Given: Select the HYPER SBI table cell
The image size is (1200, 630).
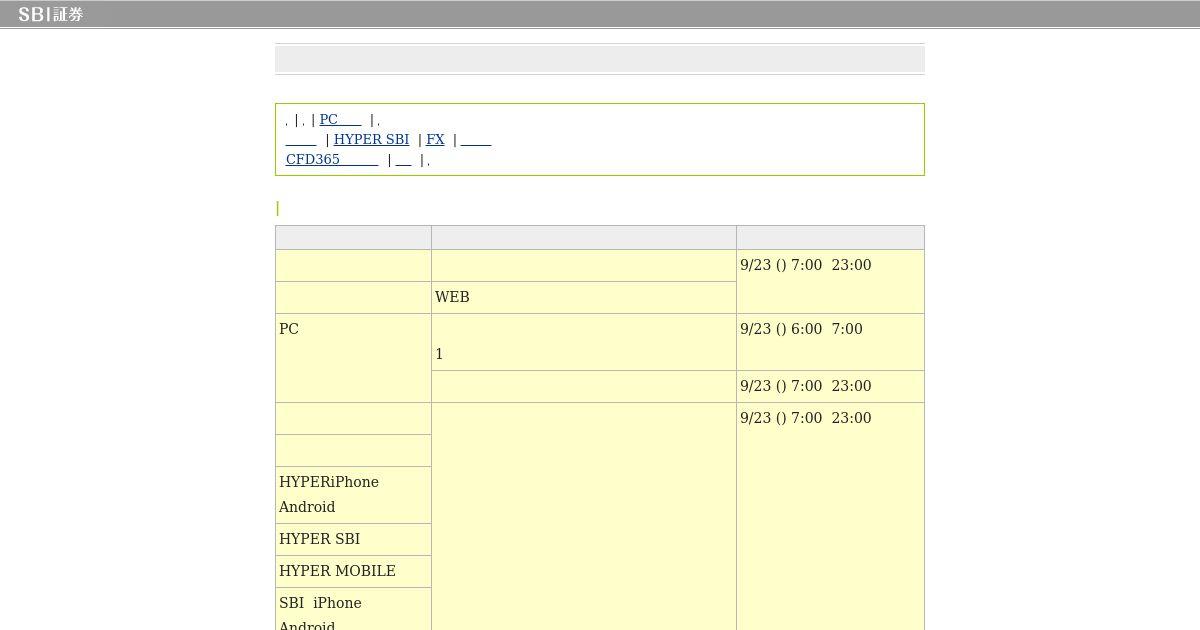Looking at the screenshot, I should tap(353, 539).
